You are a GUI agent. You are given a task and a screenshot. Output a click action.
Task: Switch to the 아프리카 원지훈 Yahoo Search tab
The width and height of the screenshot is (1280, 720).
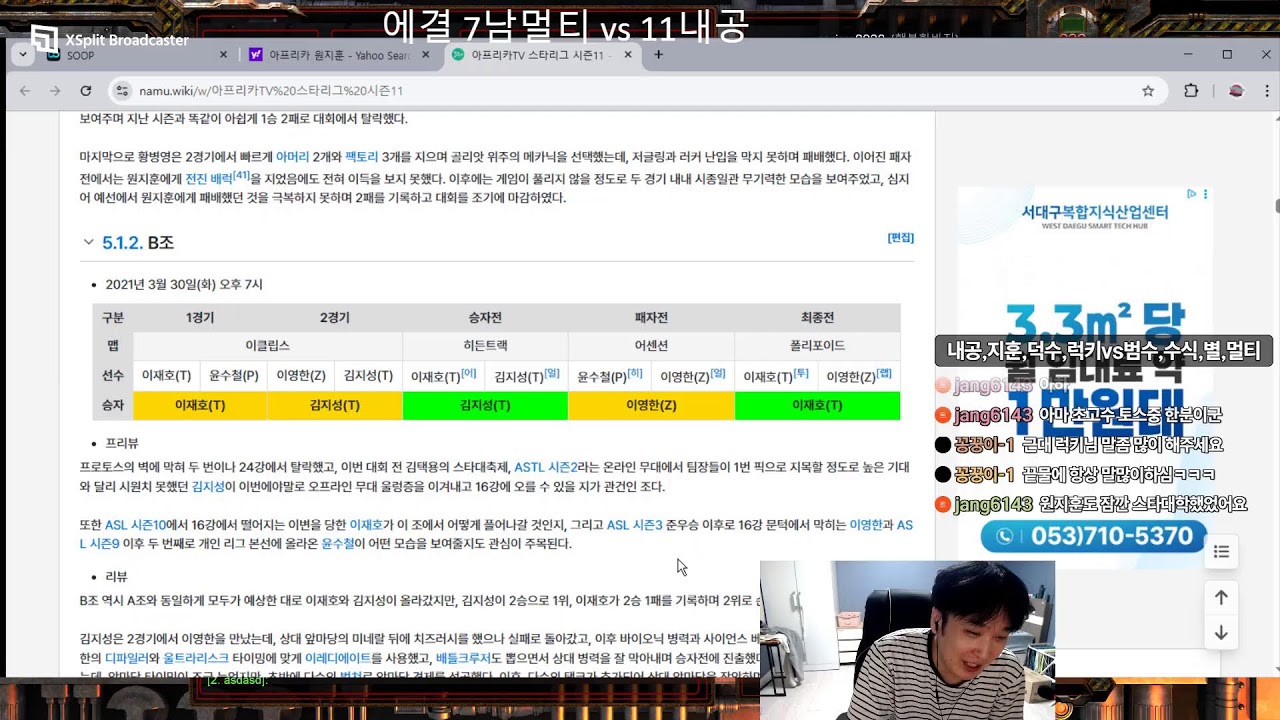(339, 55)
